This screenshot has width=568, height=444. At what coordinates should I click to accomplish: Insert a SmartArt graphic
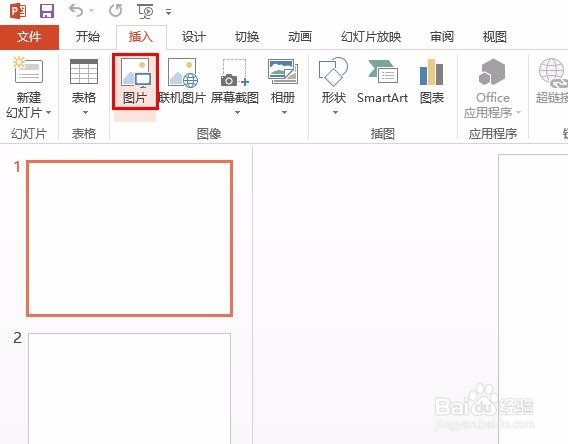(382, 81)
